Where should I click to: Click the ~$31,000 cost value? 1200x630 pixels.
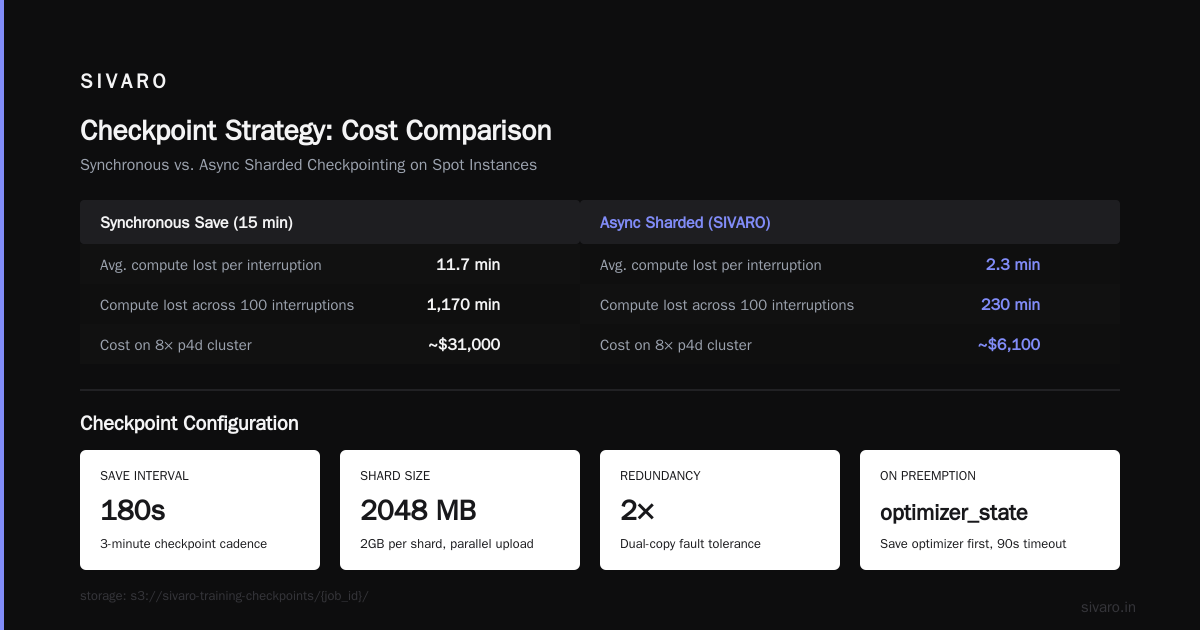(x=463, y=345)
